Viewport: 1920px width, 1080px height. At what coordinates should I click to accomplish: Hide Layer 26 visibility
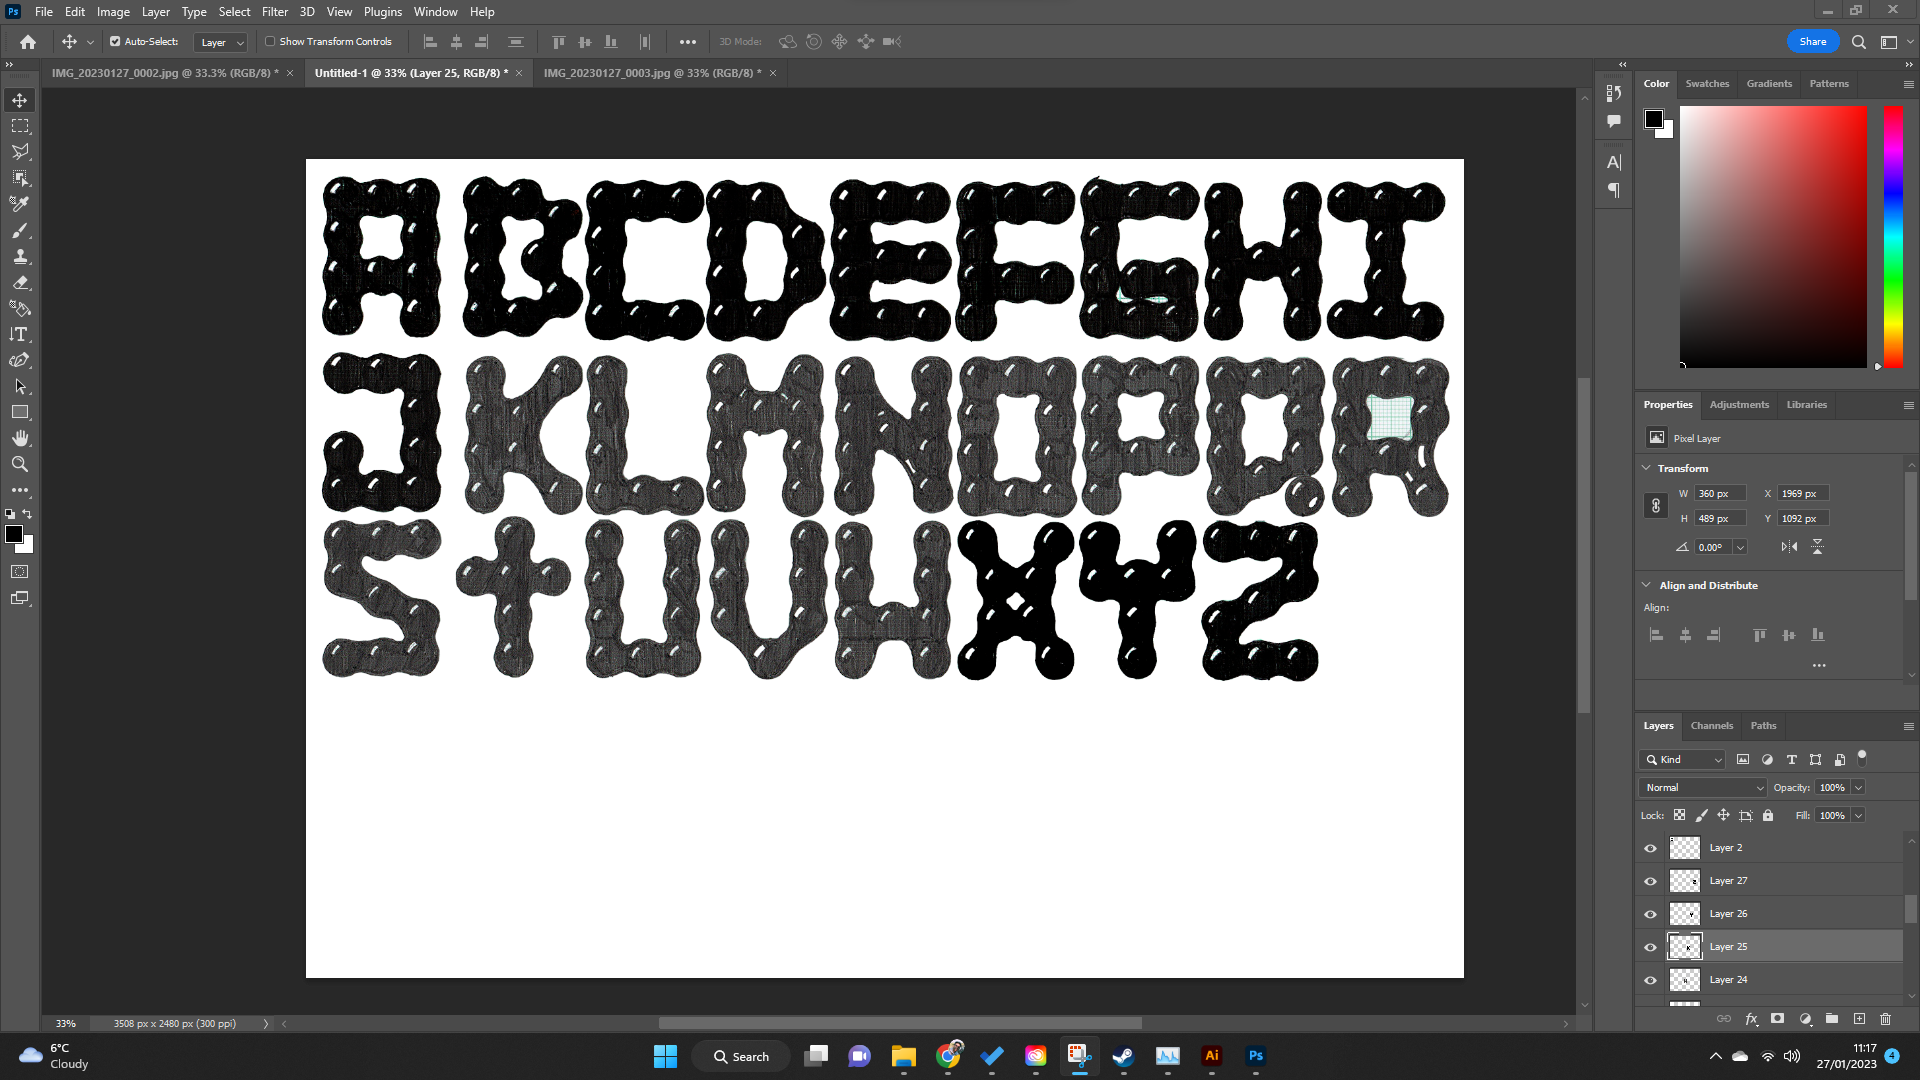coord(1650,913)
